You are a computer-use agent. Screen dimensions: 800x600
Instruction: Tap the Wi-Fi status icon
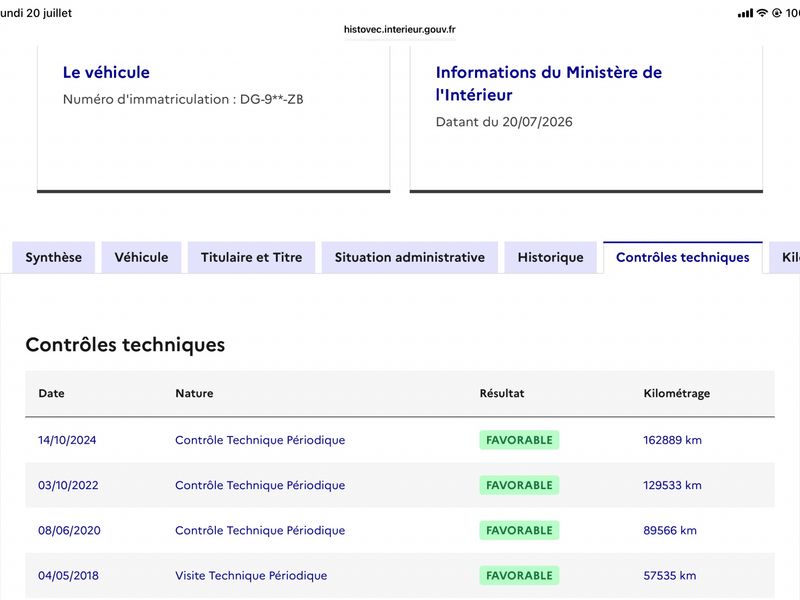(762, 13)
